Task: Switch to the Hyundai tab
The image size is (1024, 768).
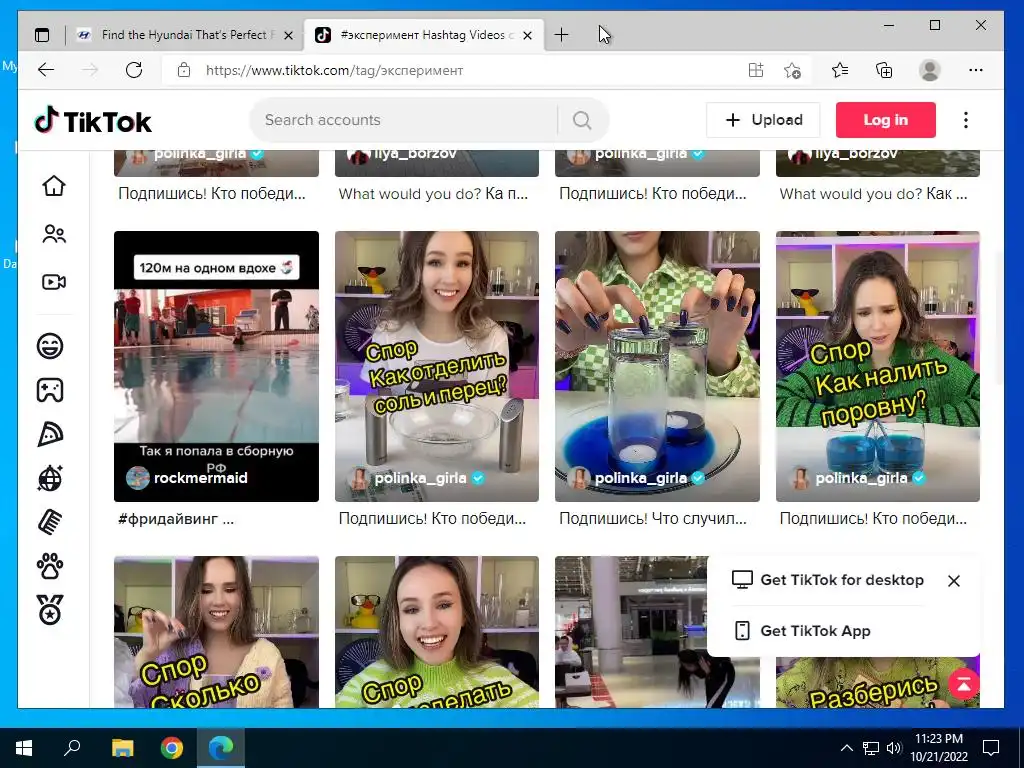Action: (x=184, y=35)
